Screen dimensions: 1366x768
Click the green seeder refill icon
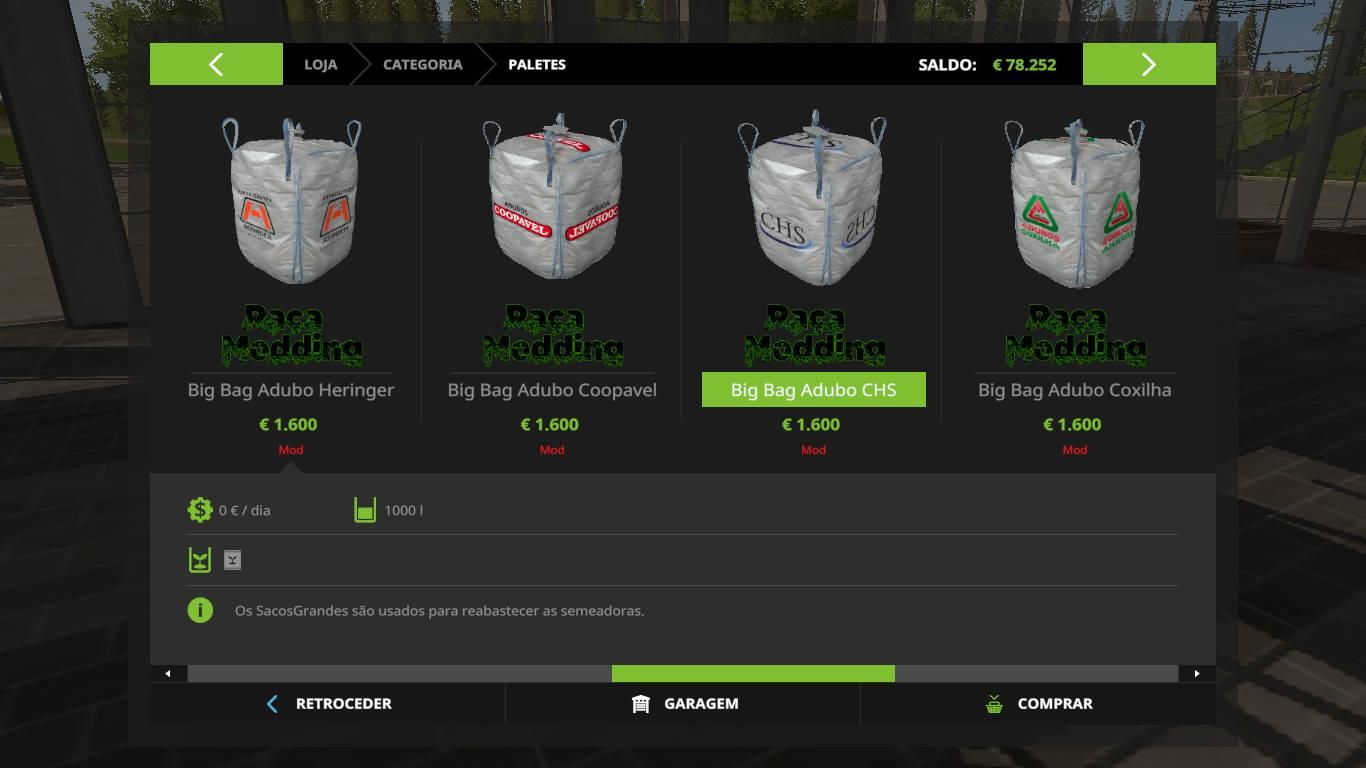click(200, 560)
